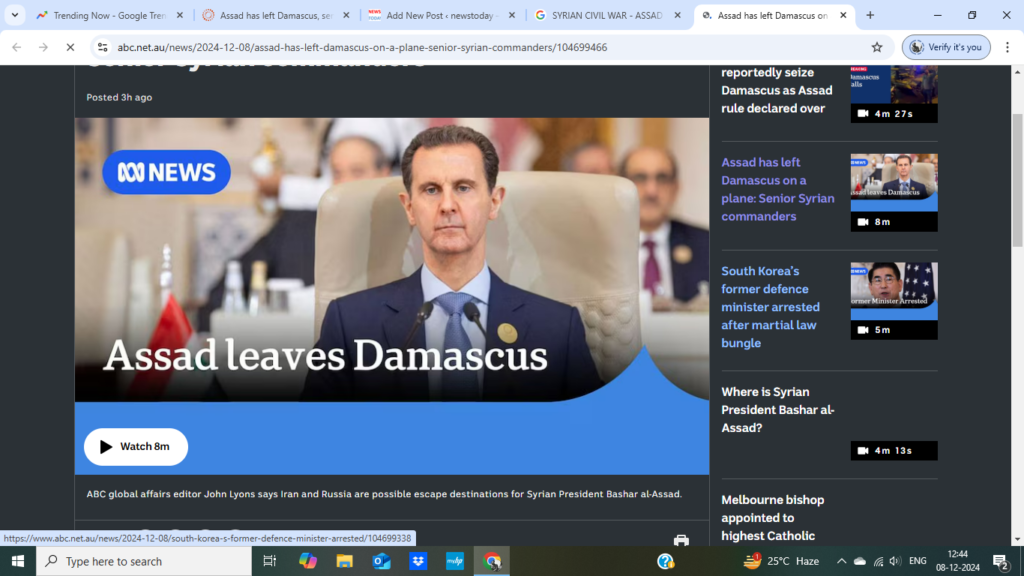The width and height of the screenshot is (1024, 576).
Task: Go back to the previous page
Action: coord(17,47)
